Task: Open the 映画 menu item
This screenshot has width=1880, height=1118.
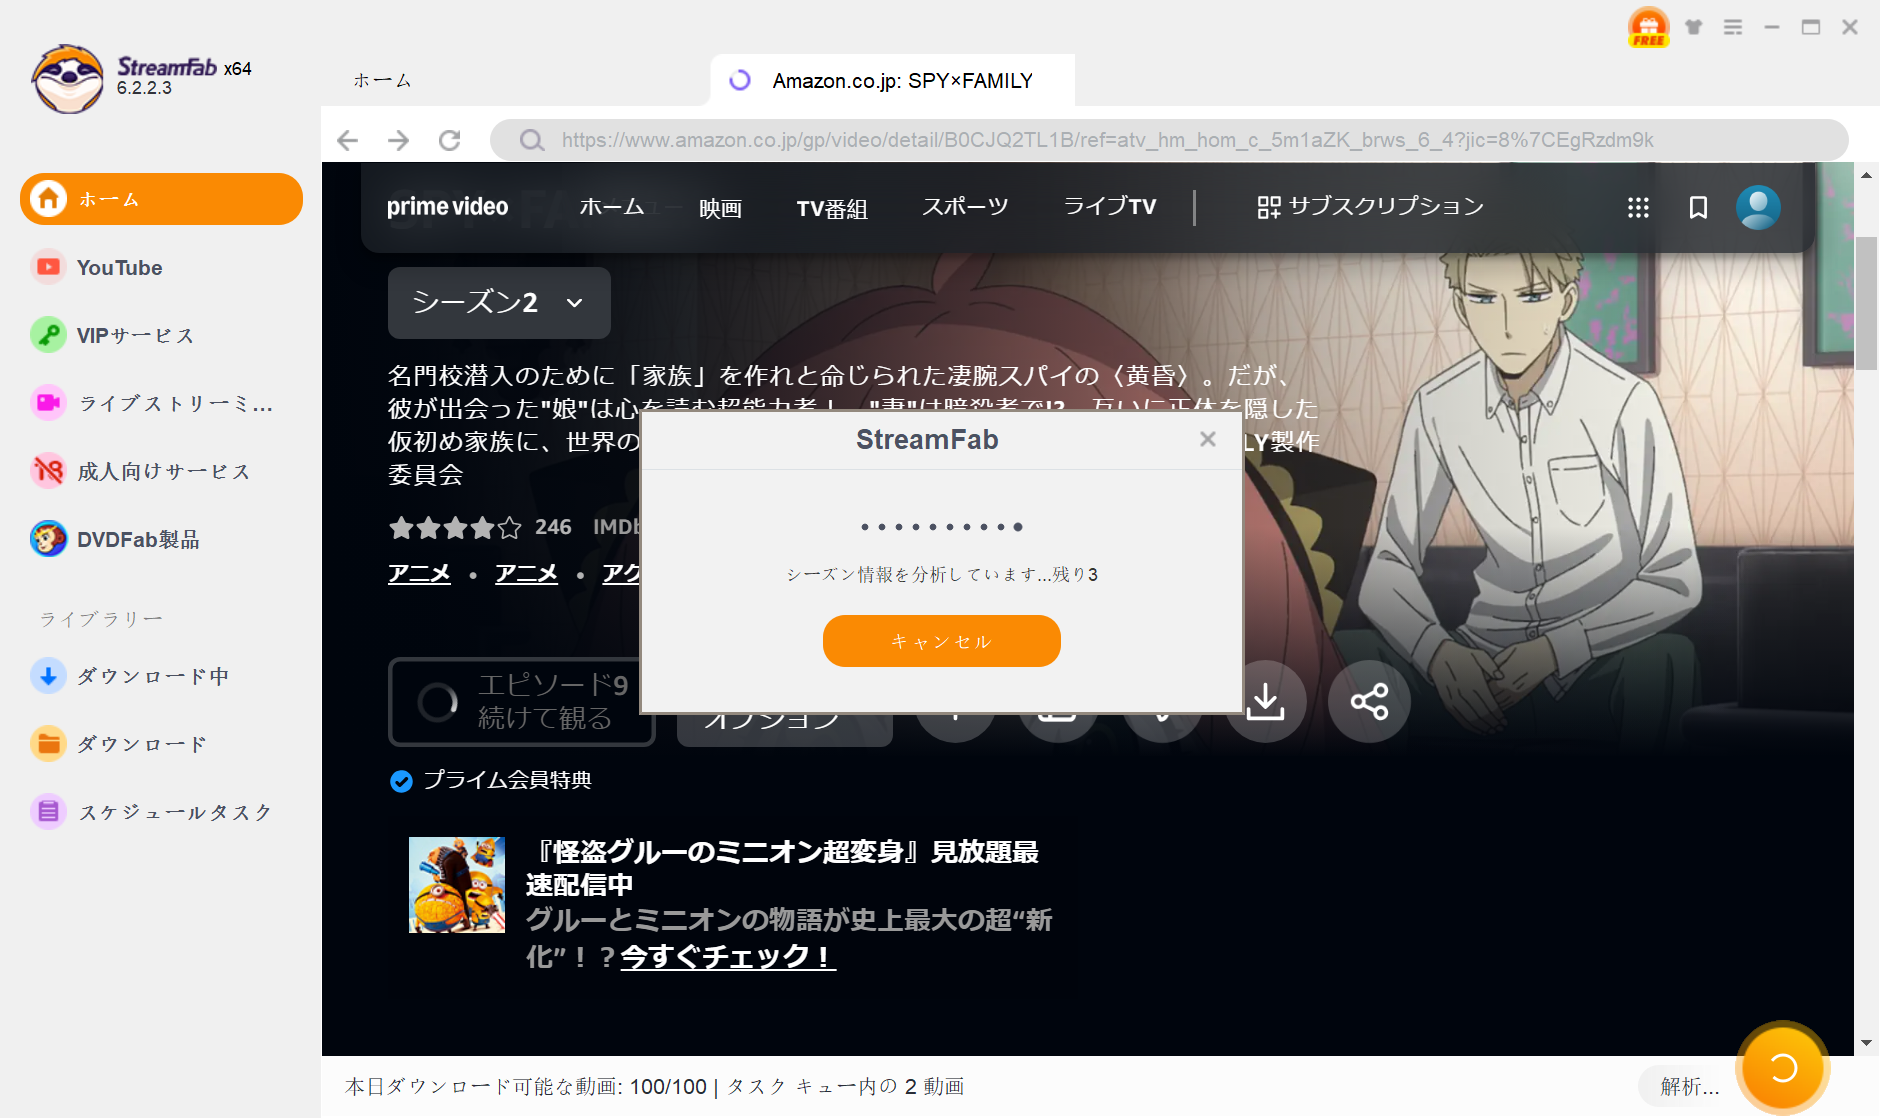Action: click(720, 207)
